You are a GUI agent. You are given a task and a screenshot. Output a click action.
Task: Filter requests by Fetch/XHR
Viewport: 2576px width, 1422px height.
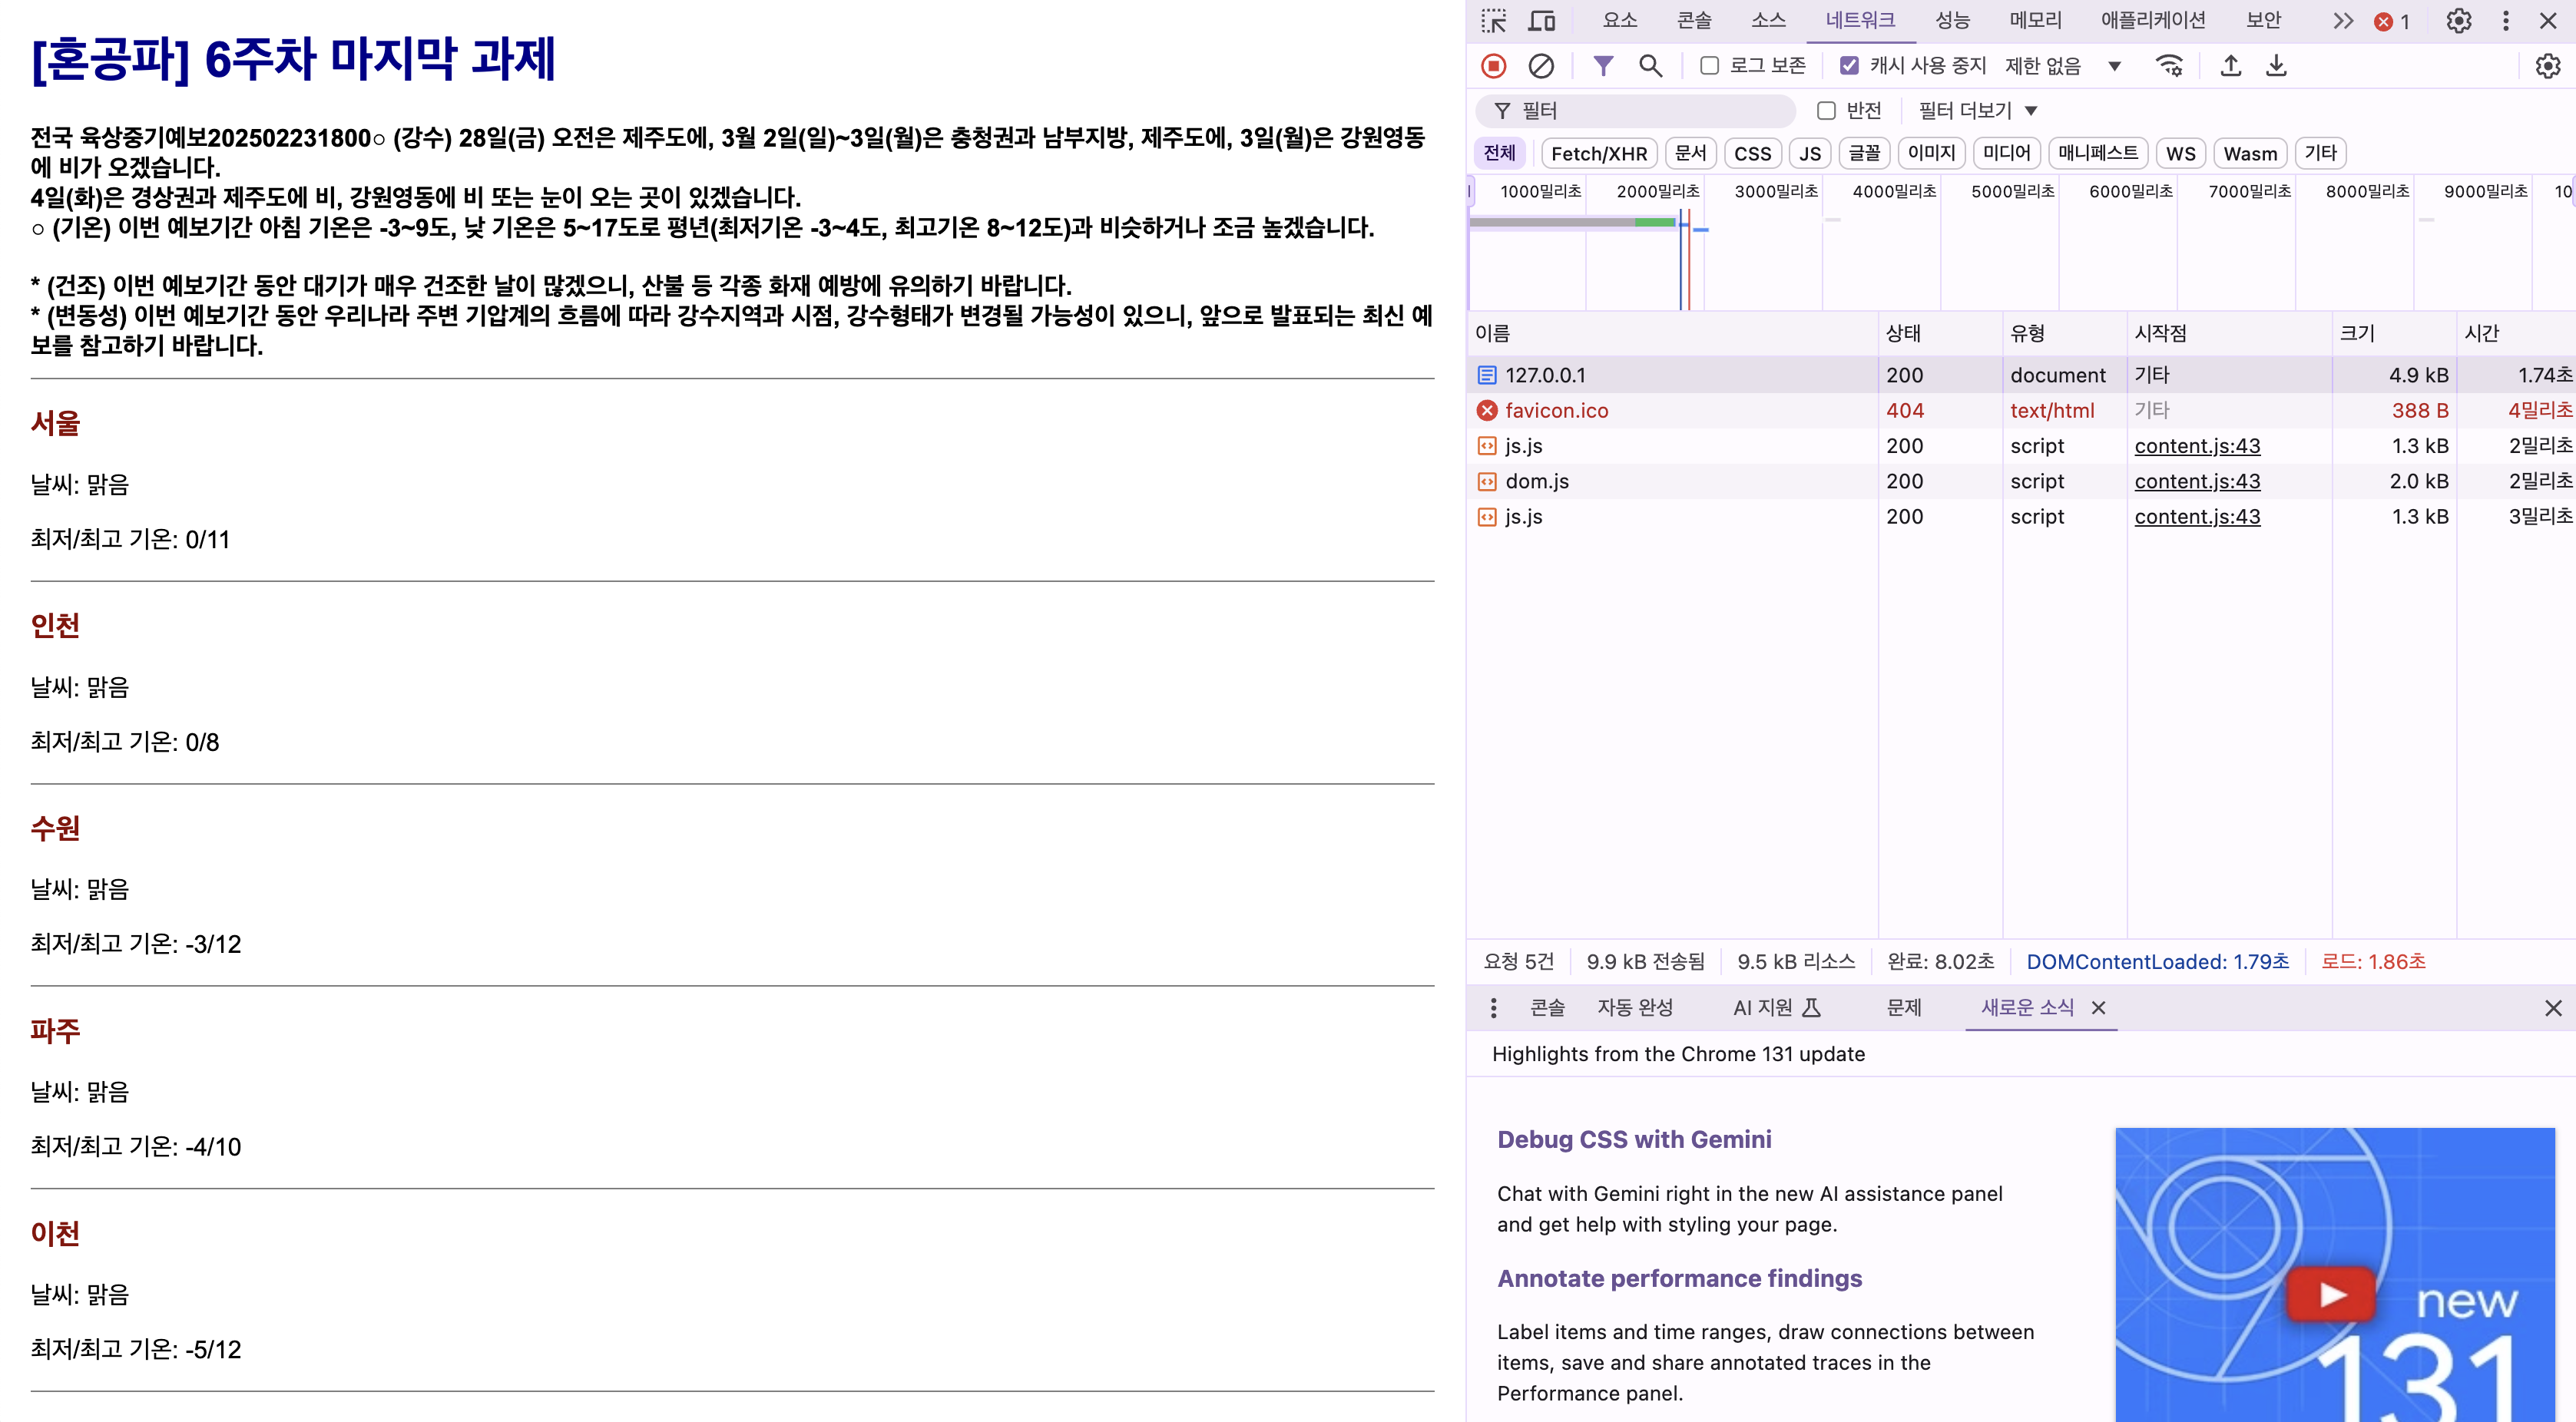[1598, 153]
